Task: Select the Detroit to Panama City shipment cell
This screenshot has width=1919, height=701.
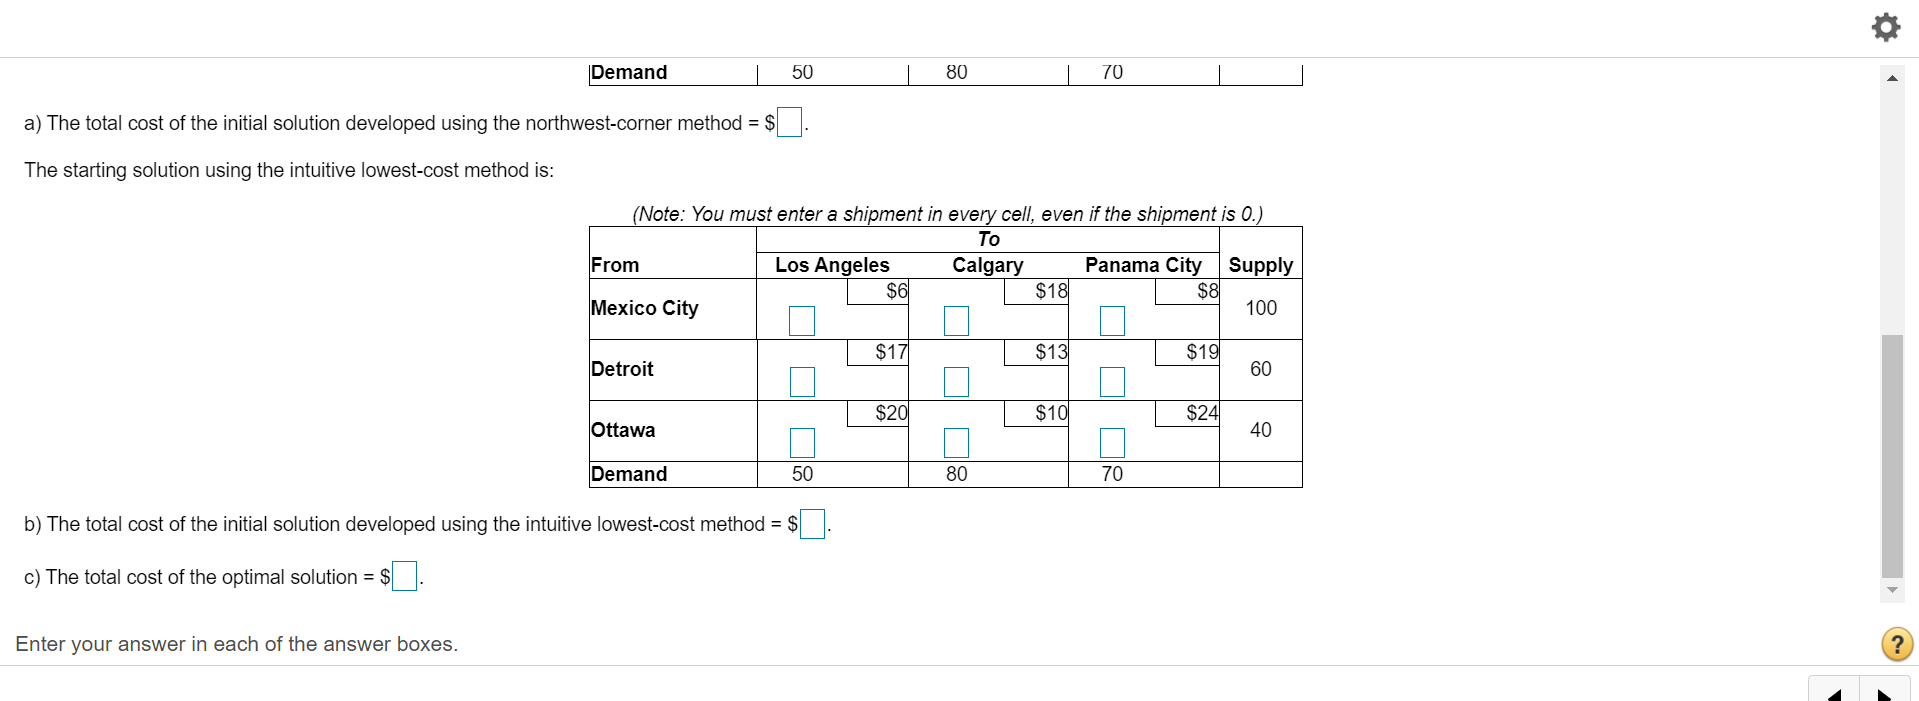Action: [1113, 382]
